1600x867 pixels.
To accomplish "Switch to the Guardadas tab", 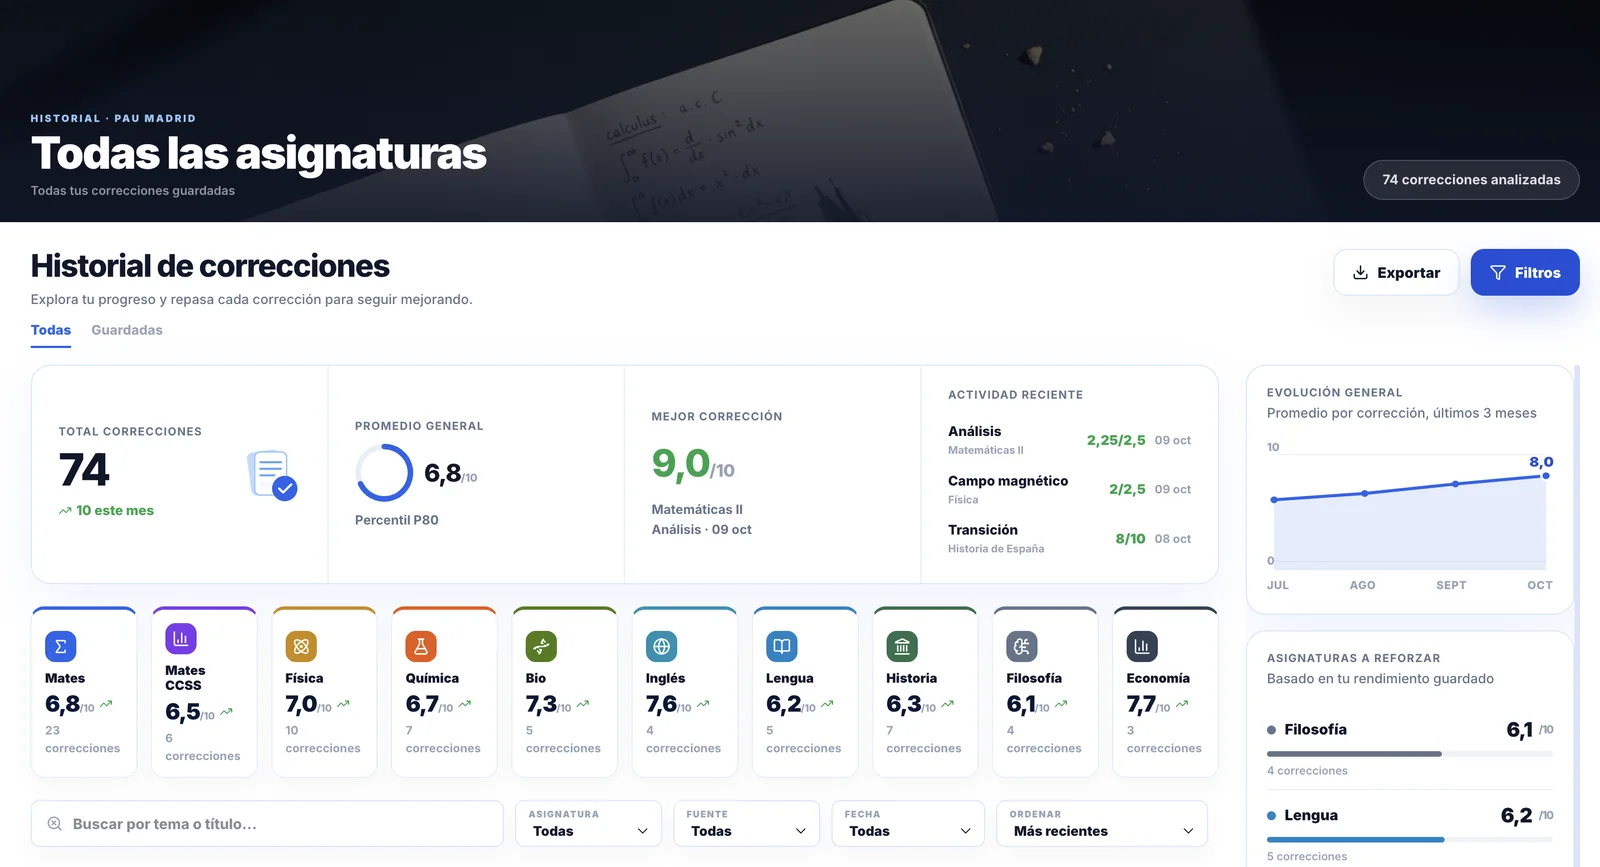I will coord(127,330).
